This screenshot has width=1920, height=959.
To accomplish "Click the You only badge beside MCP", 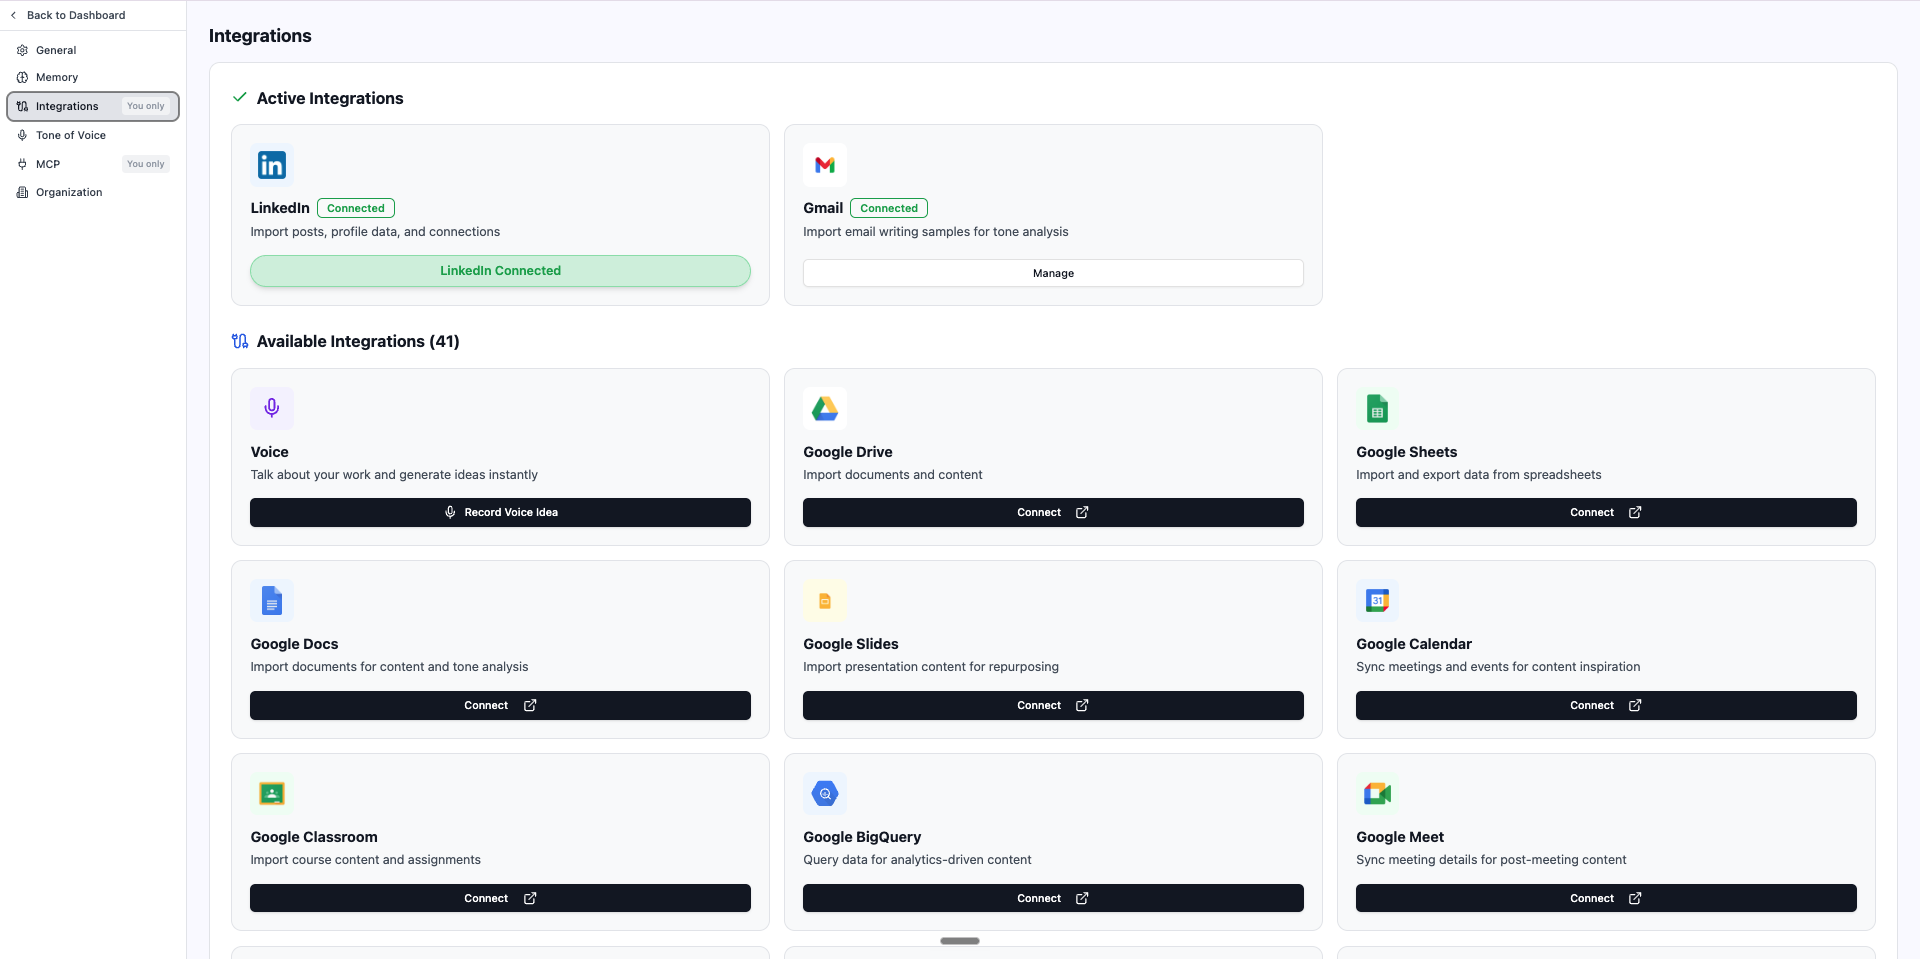I will click(x=146, y=164).
